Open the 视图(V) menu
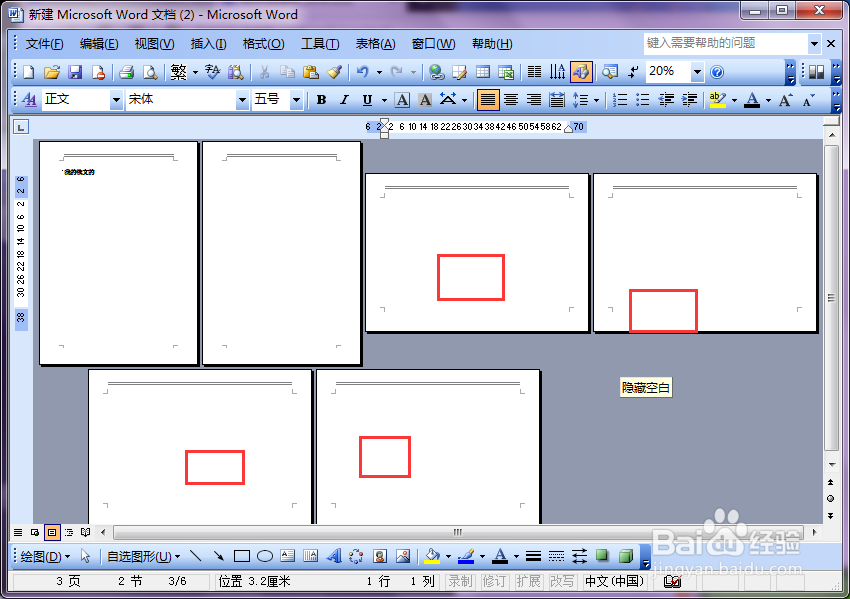This screenshot has width=850, height=599. click(x=154, y=44)
